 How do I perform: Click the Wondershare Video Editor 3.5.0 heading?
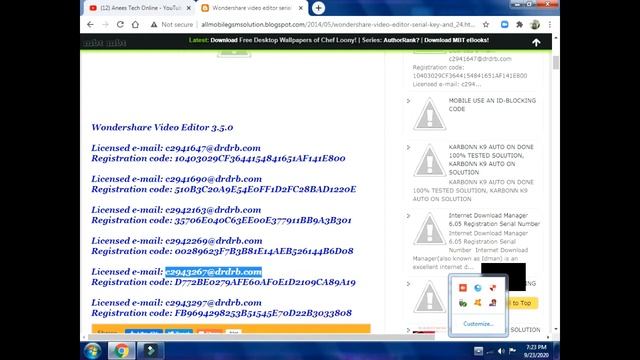click(x=162, y=127)
